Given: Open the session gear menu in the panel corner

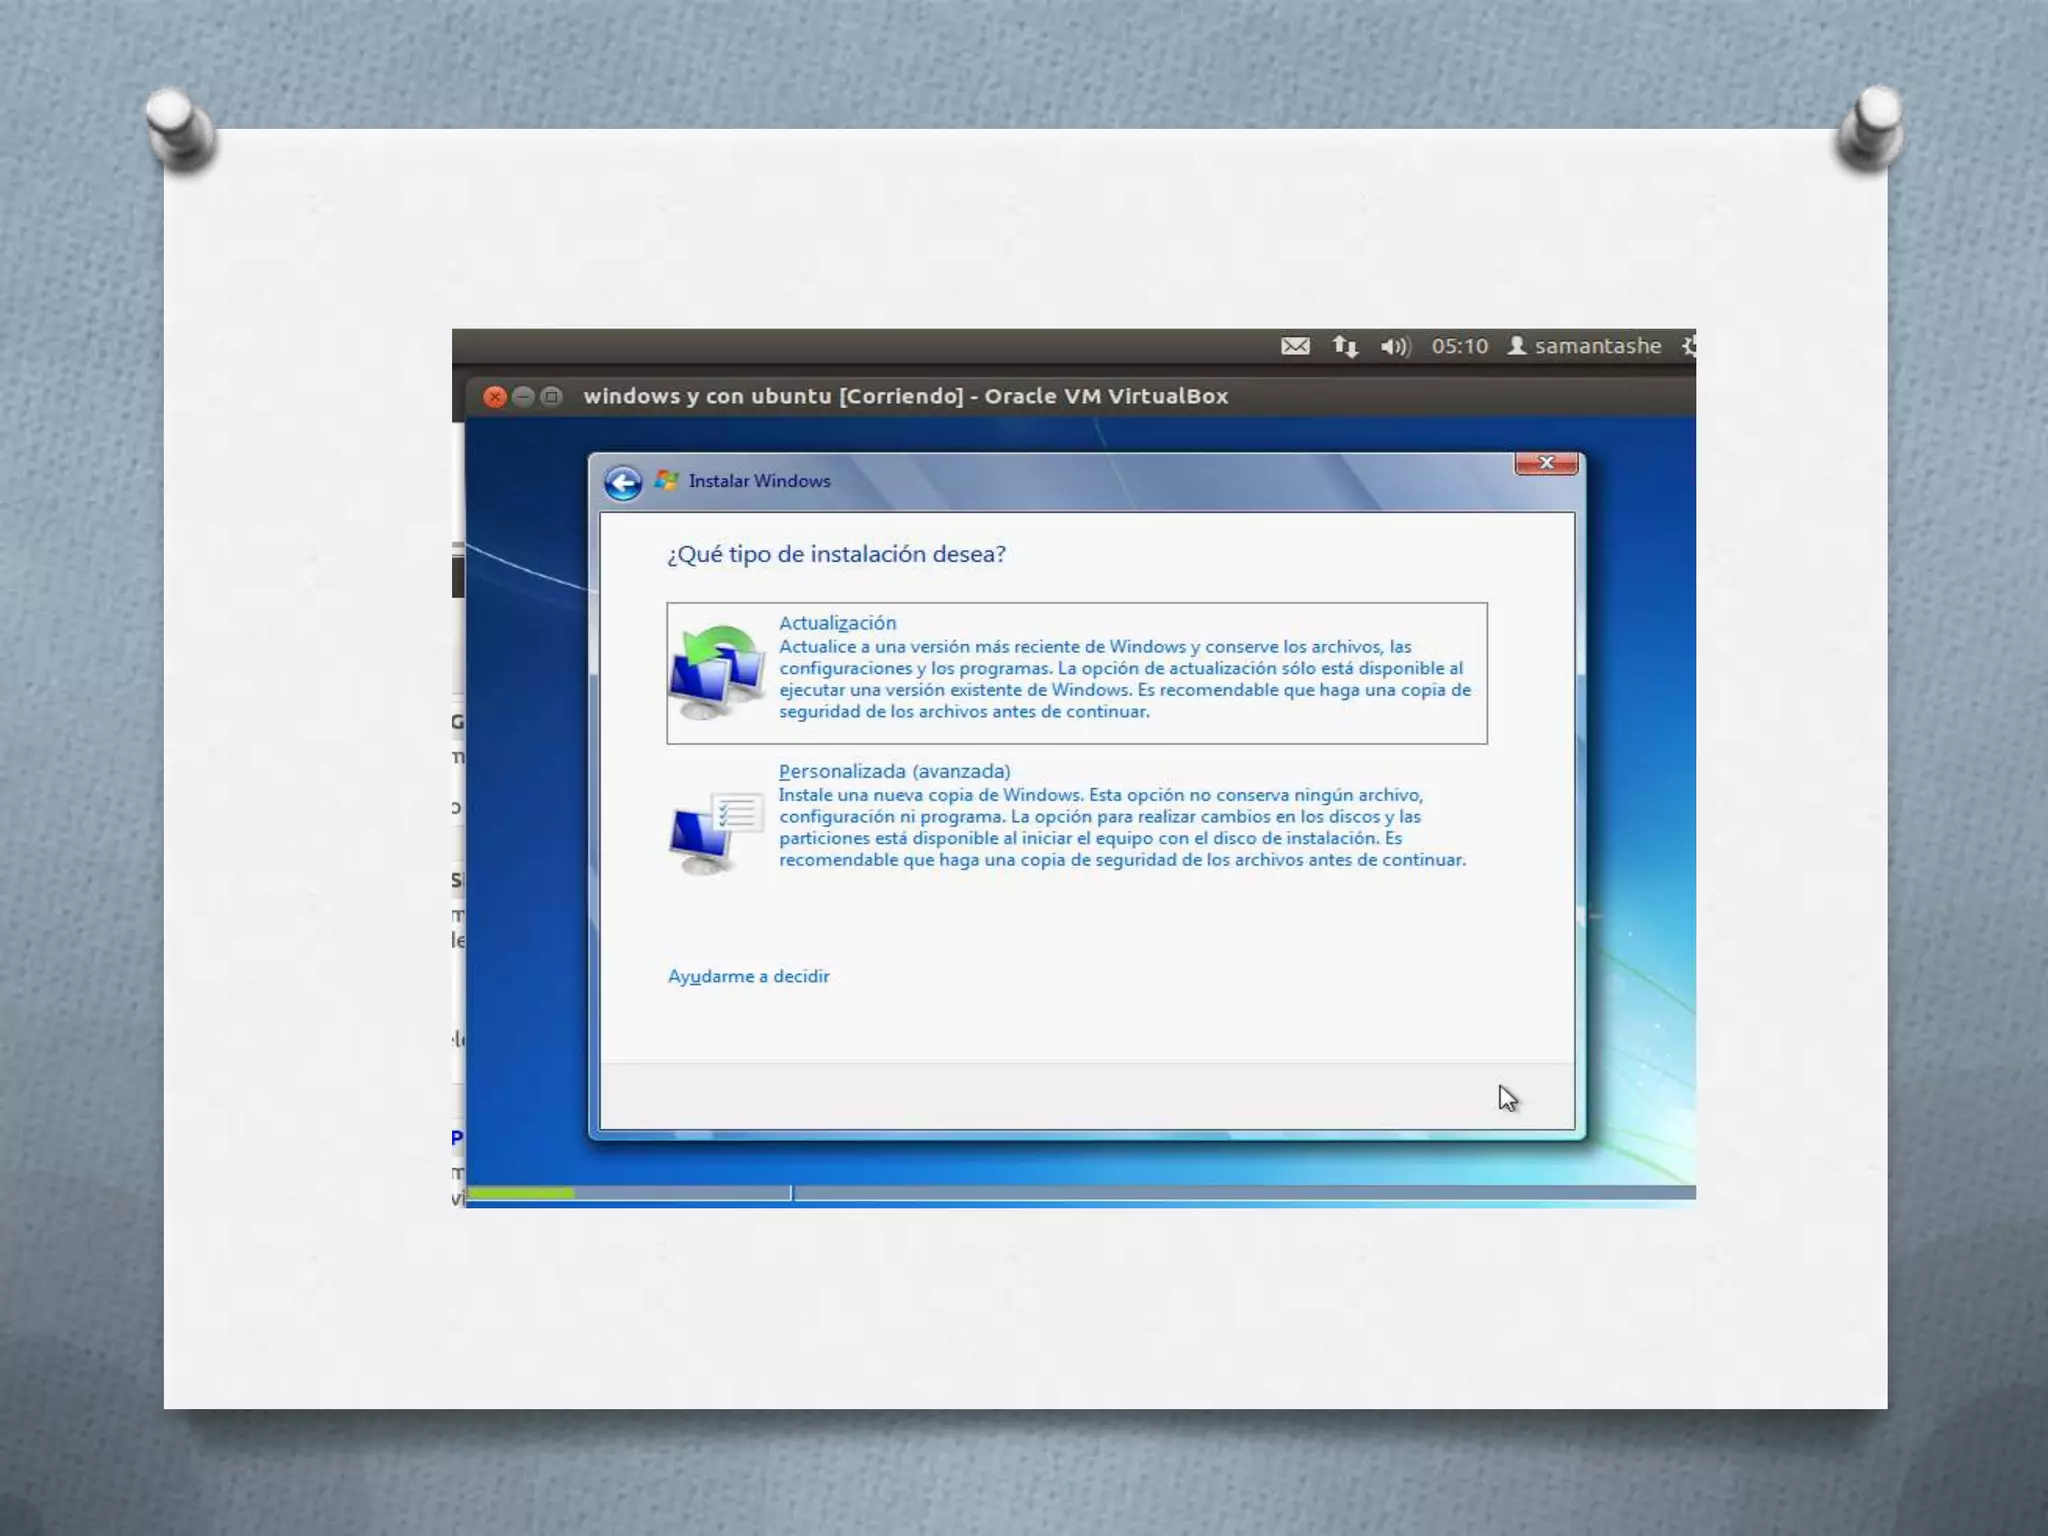Looking at the screenshot, I should coord(1688,346).
